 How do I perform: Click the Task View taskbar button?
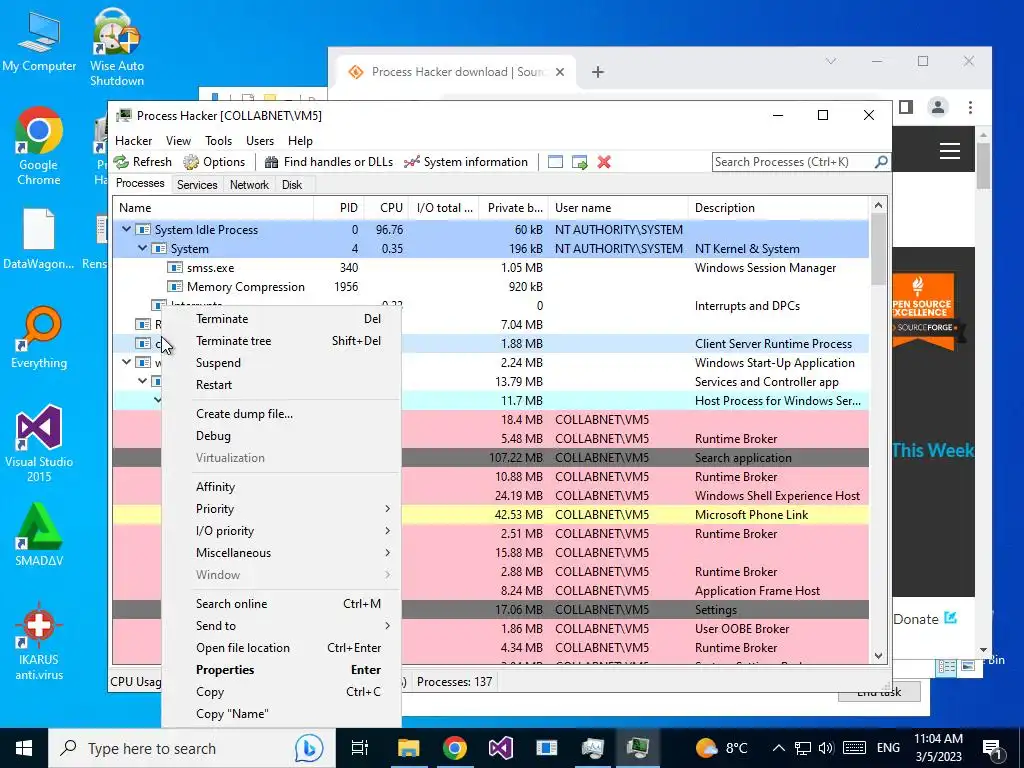[x=360, y=748]
